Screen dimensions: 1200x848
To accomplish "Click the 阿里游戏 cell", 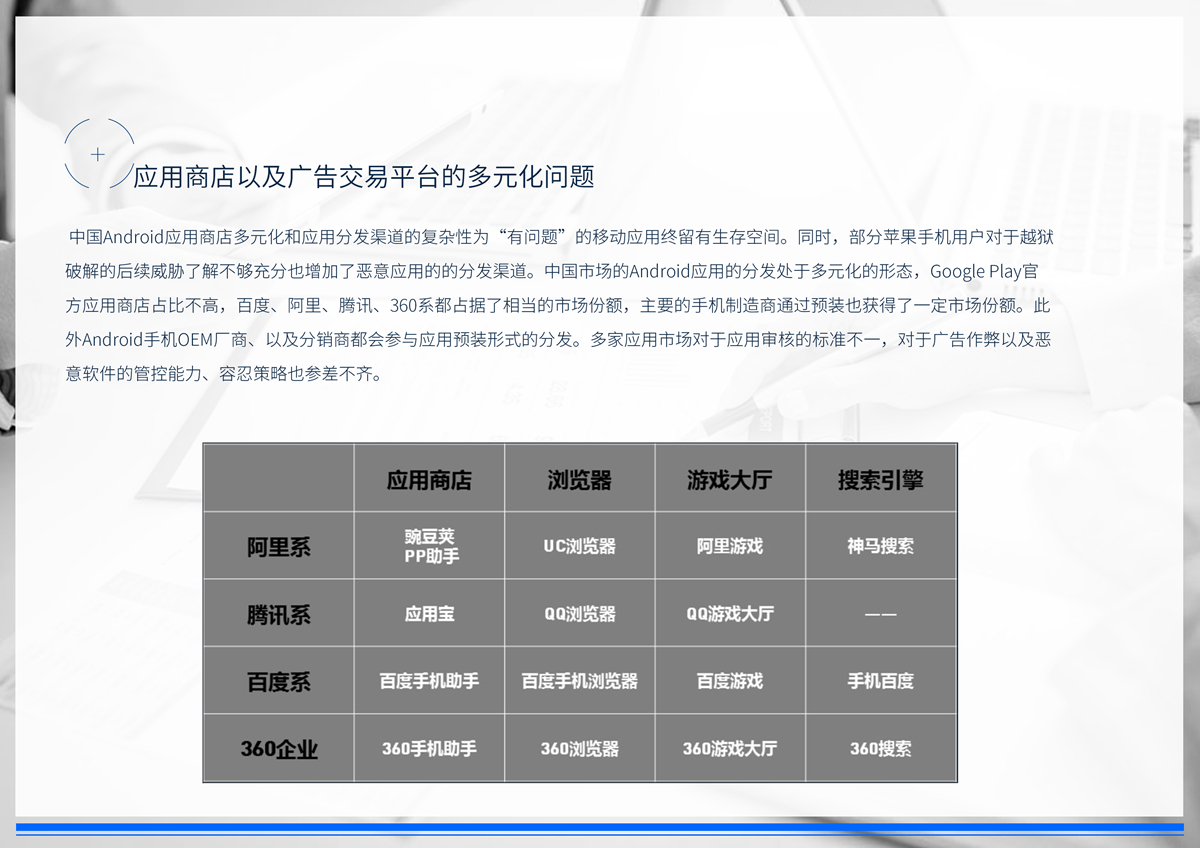I will point(730,546).
